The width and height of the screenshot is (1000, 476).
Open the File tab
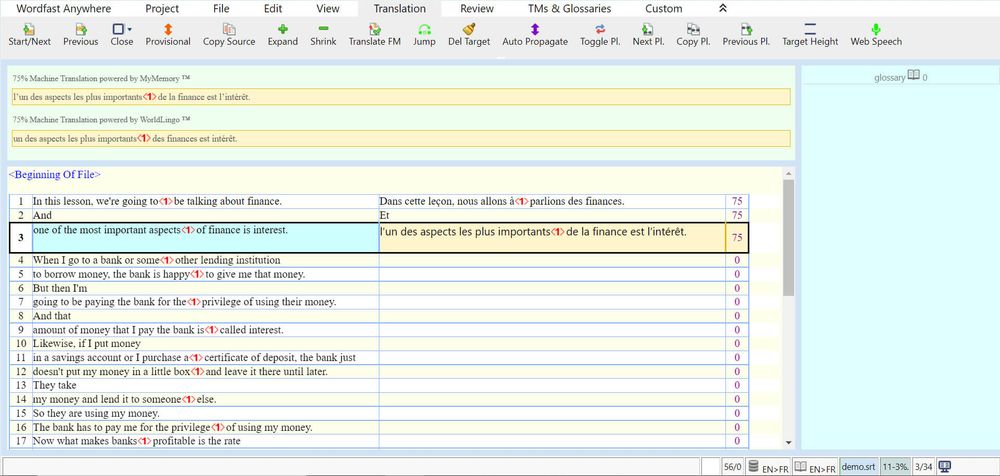pyautogui.click(x=221, y=8)
